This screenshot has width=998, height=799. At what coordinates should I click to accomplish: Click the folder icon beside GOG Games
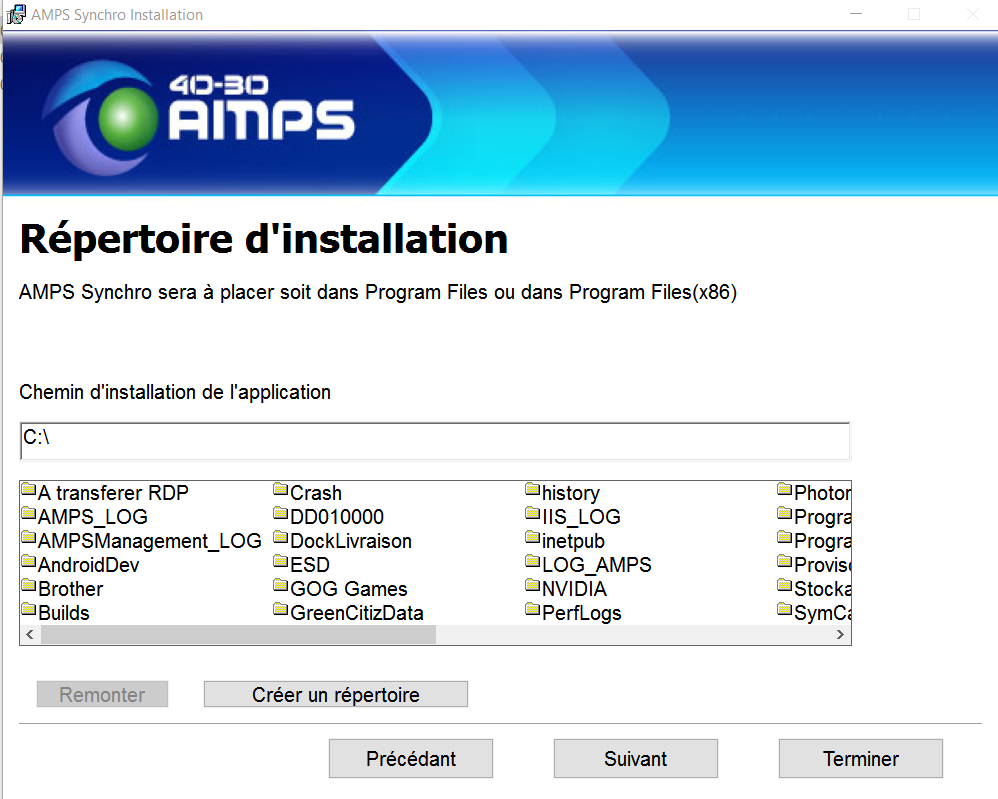coord(281,588)
